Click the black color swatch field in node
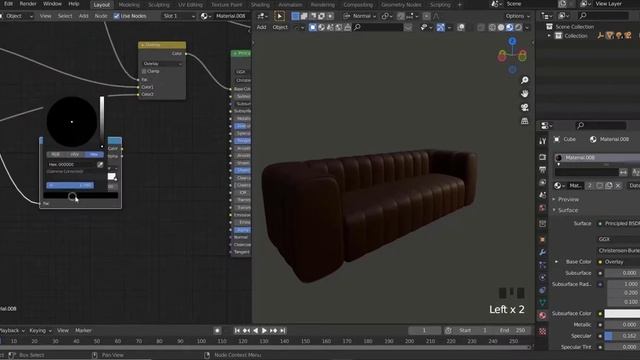640x360 pixels. tap(81, 196)
